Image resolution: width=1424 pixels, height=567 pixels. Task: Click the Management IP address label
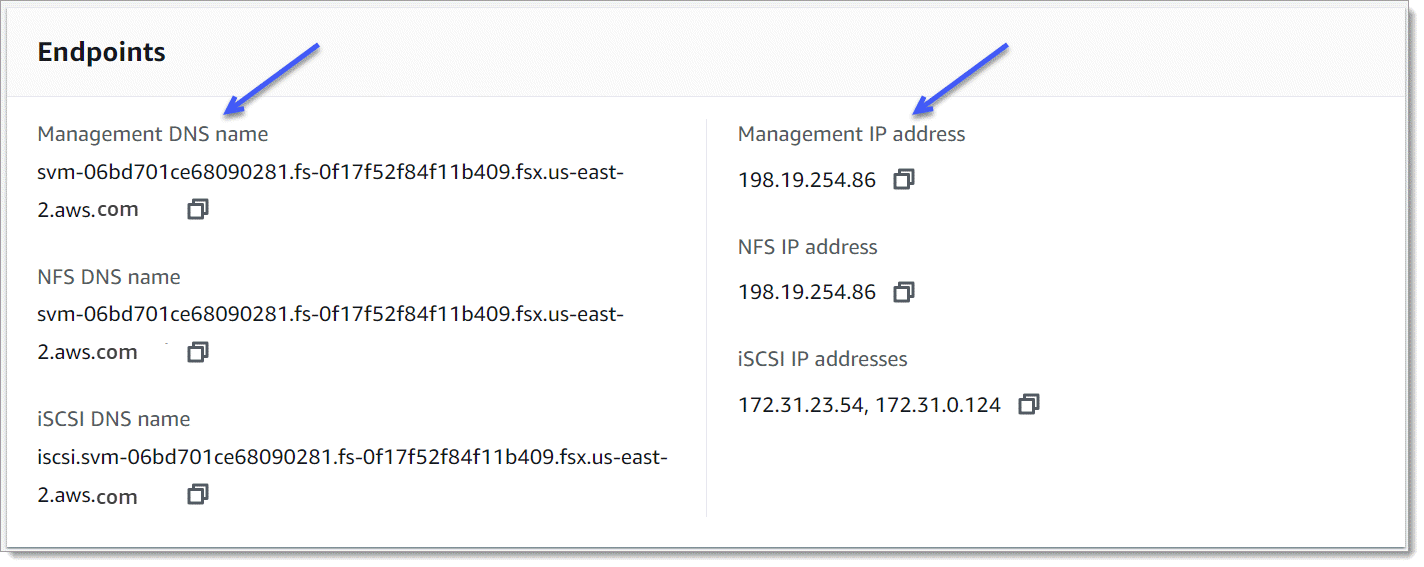pyautogui.click(x=851, y=134)
